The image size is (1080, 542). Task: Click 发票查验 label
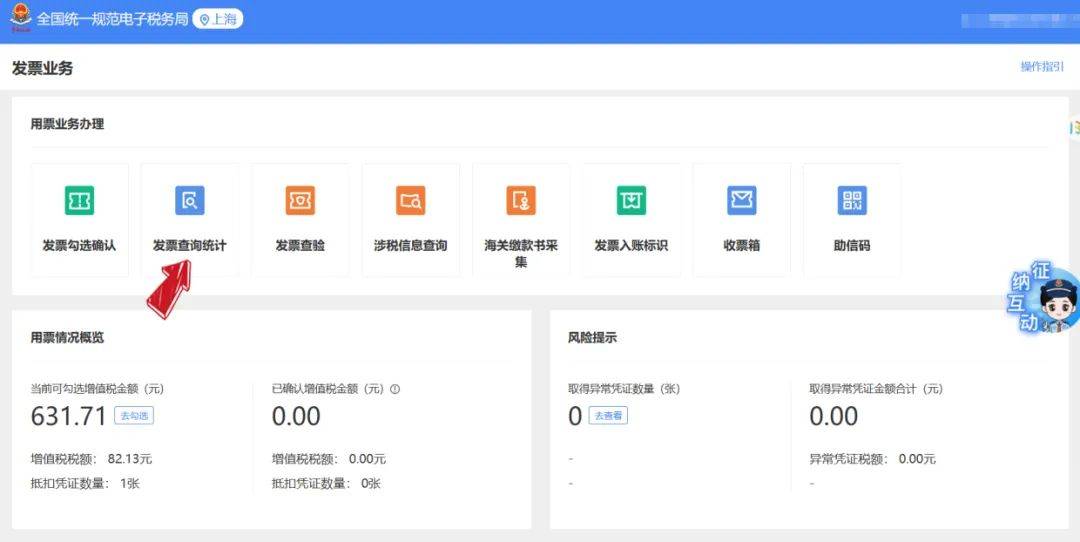[x=300, y=245]
